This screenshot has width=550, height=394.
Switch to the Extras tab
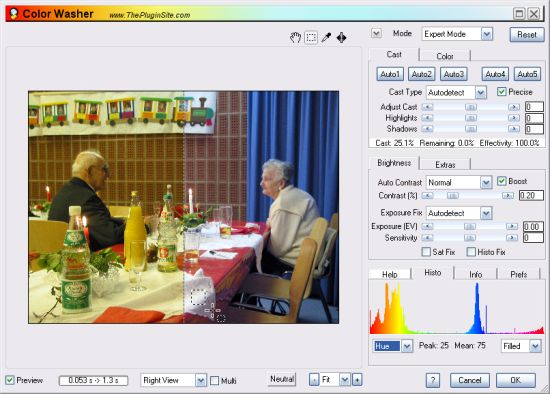tap(445, 165)
